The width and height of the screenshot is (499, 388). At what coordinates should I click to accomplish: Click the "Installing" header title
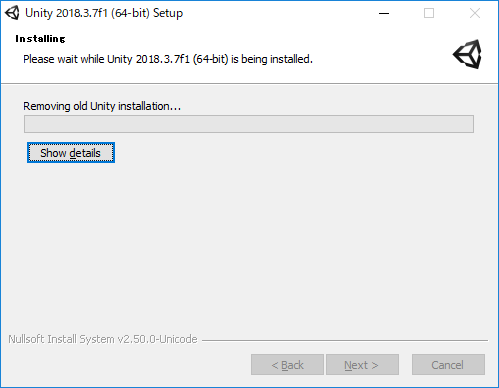click(40, 39)
